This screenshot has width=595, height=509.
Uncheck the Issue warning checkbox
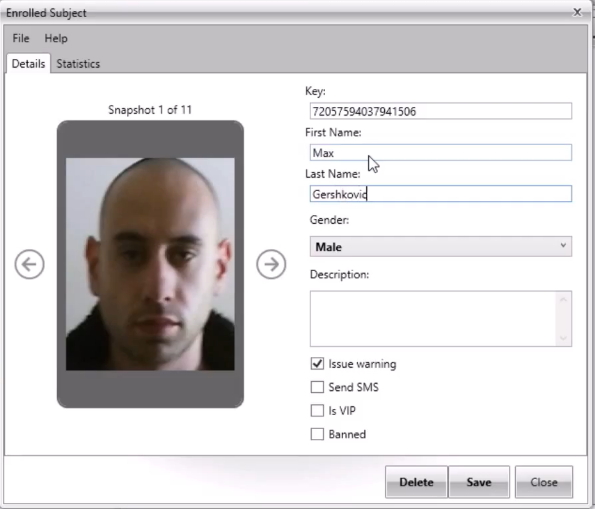pos(317,364)
